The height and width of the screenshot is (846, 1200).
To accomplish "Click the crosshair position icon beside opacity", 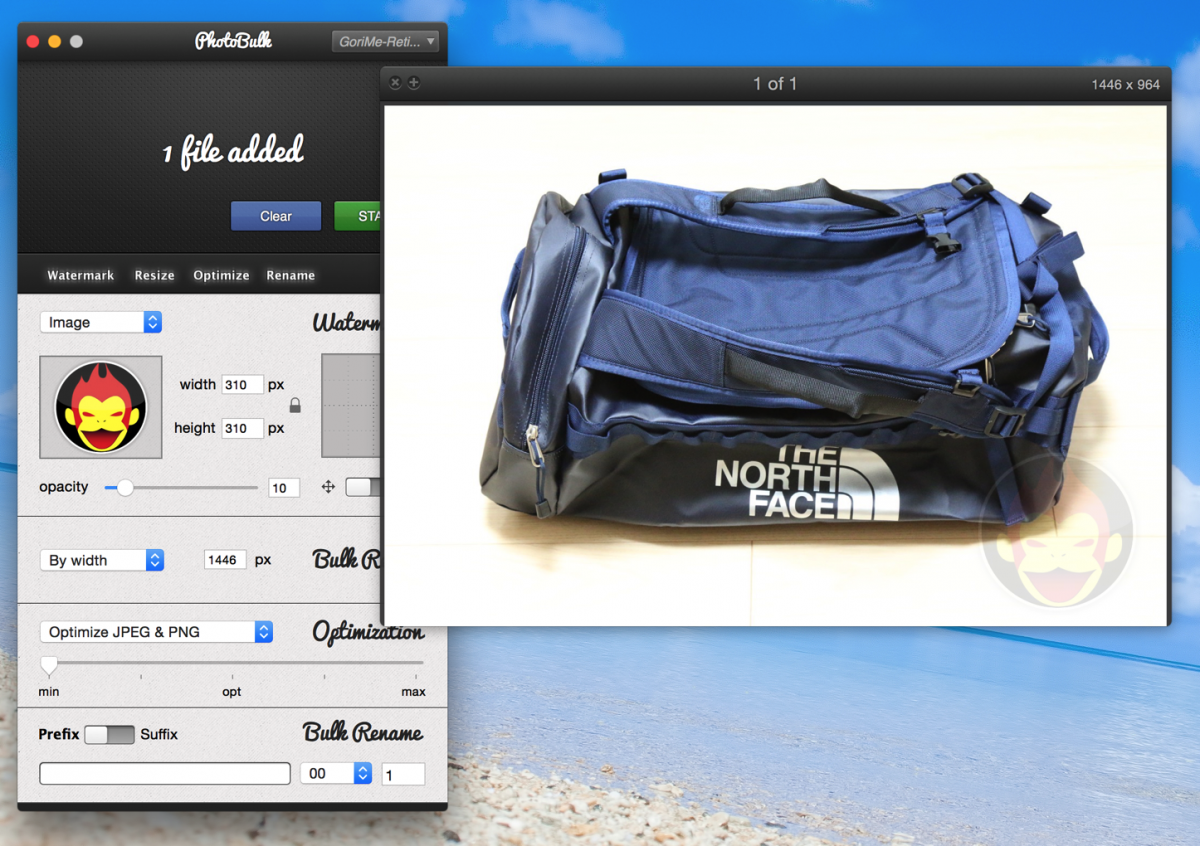I will pyautogui.click(x=328, y=487).
